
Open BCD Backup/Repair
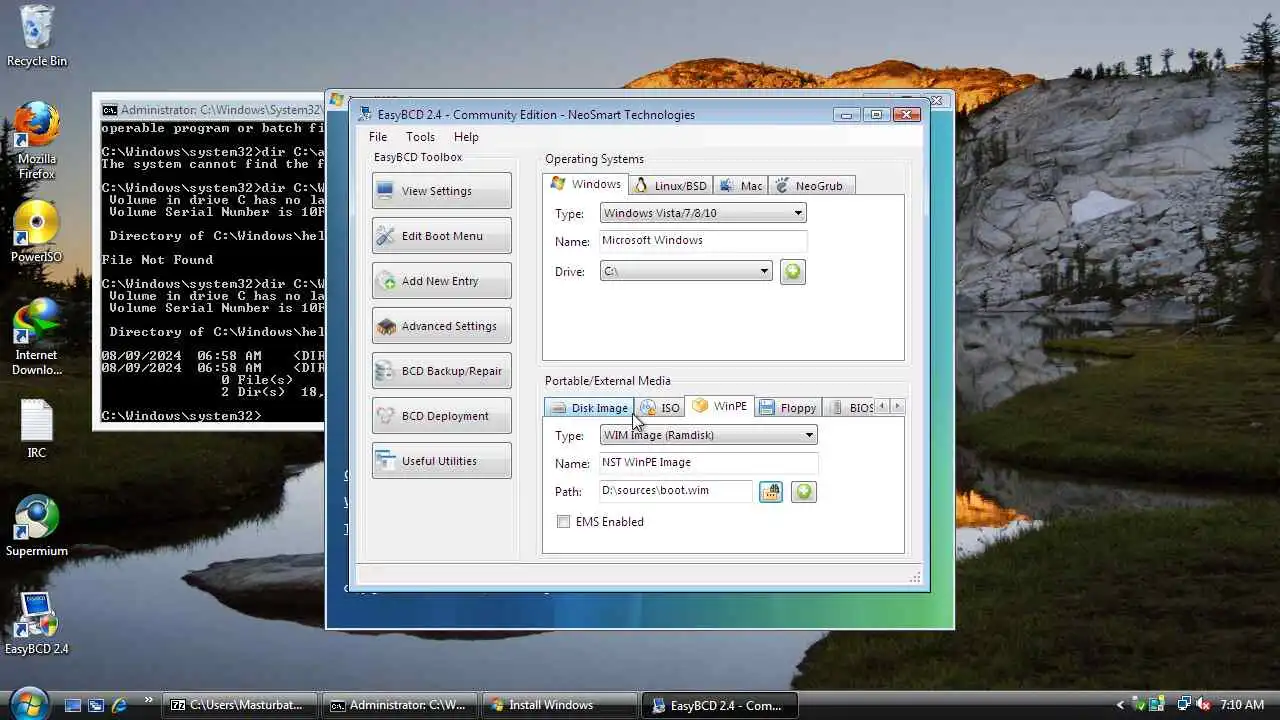[x=441, y=371]
